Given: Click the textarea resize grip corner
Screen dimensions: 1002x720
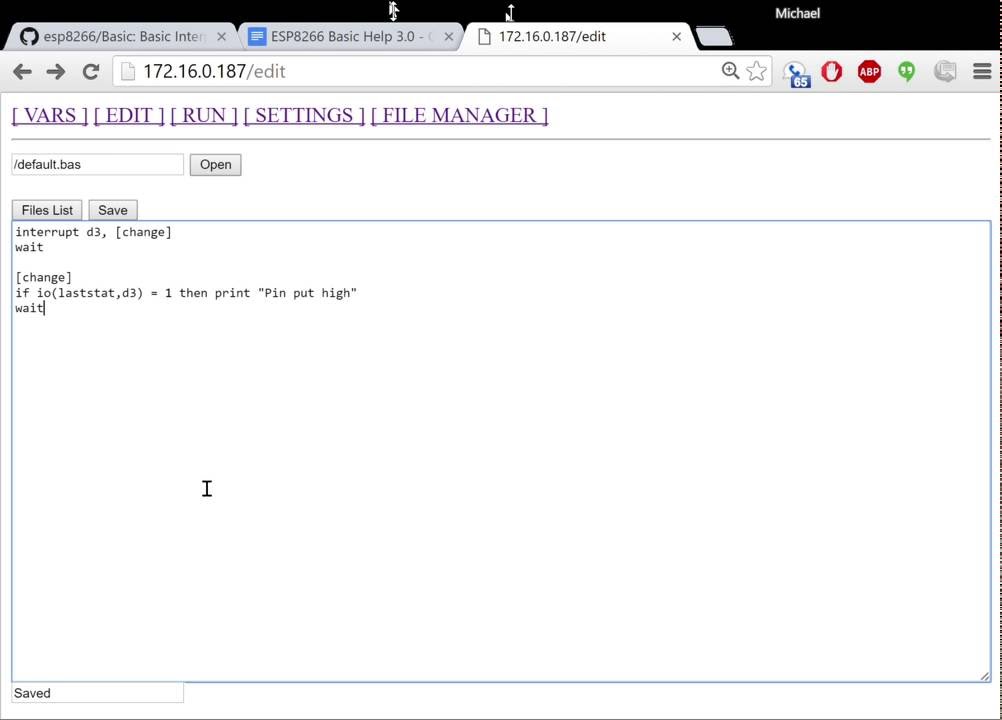Looking at the screenshot, I should (984, 676).
